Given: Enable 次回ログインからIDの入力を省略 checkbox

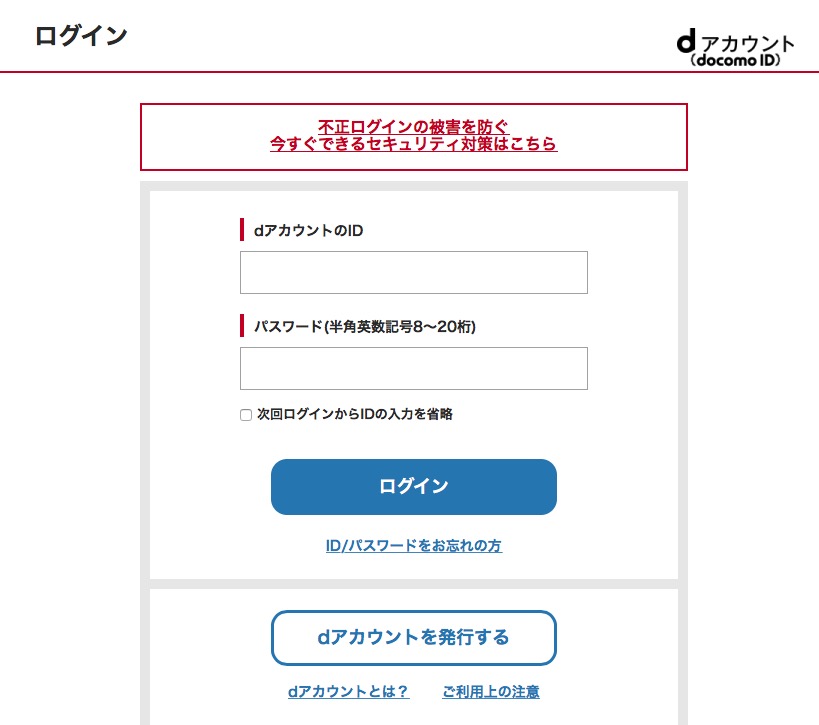Looking at the screenshot, I should [246, 415].
